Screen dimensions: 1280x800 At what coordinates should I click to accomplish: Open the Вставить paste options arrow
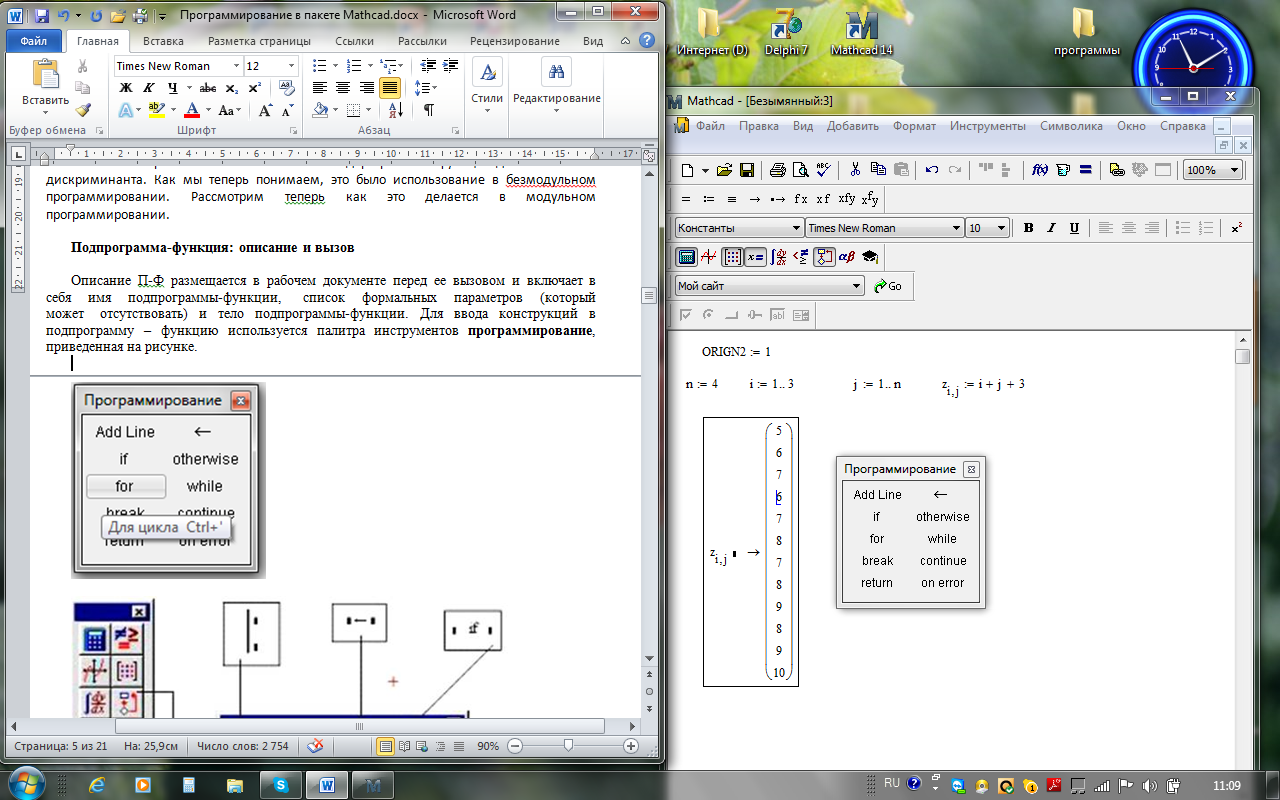45,112
